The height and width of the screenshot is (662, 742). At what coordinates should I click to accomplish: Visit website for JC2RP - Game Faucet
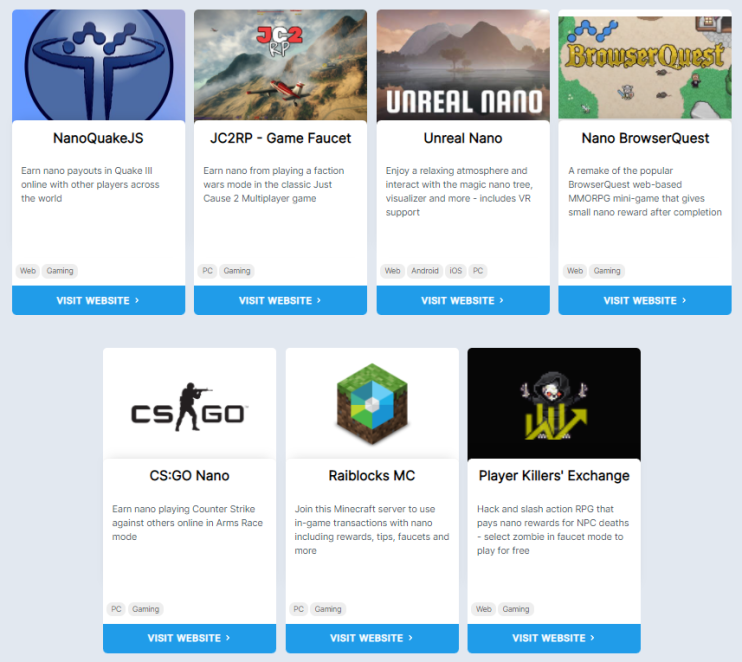280,300
